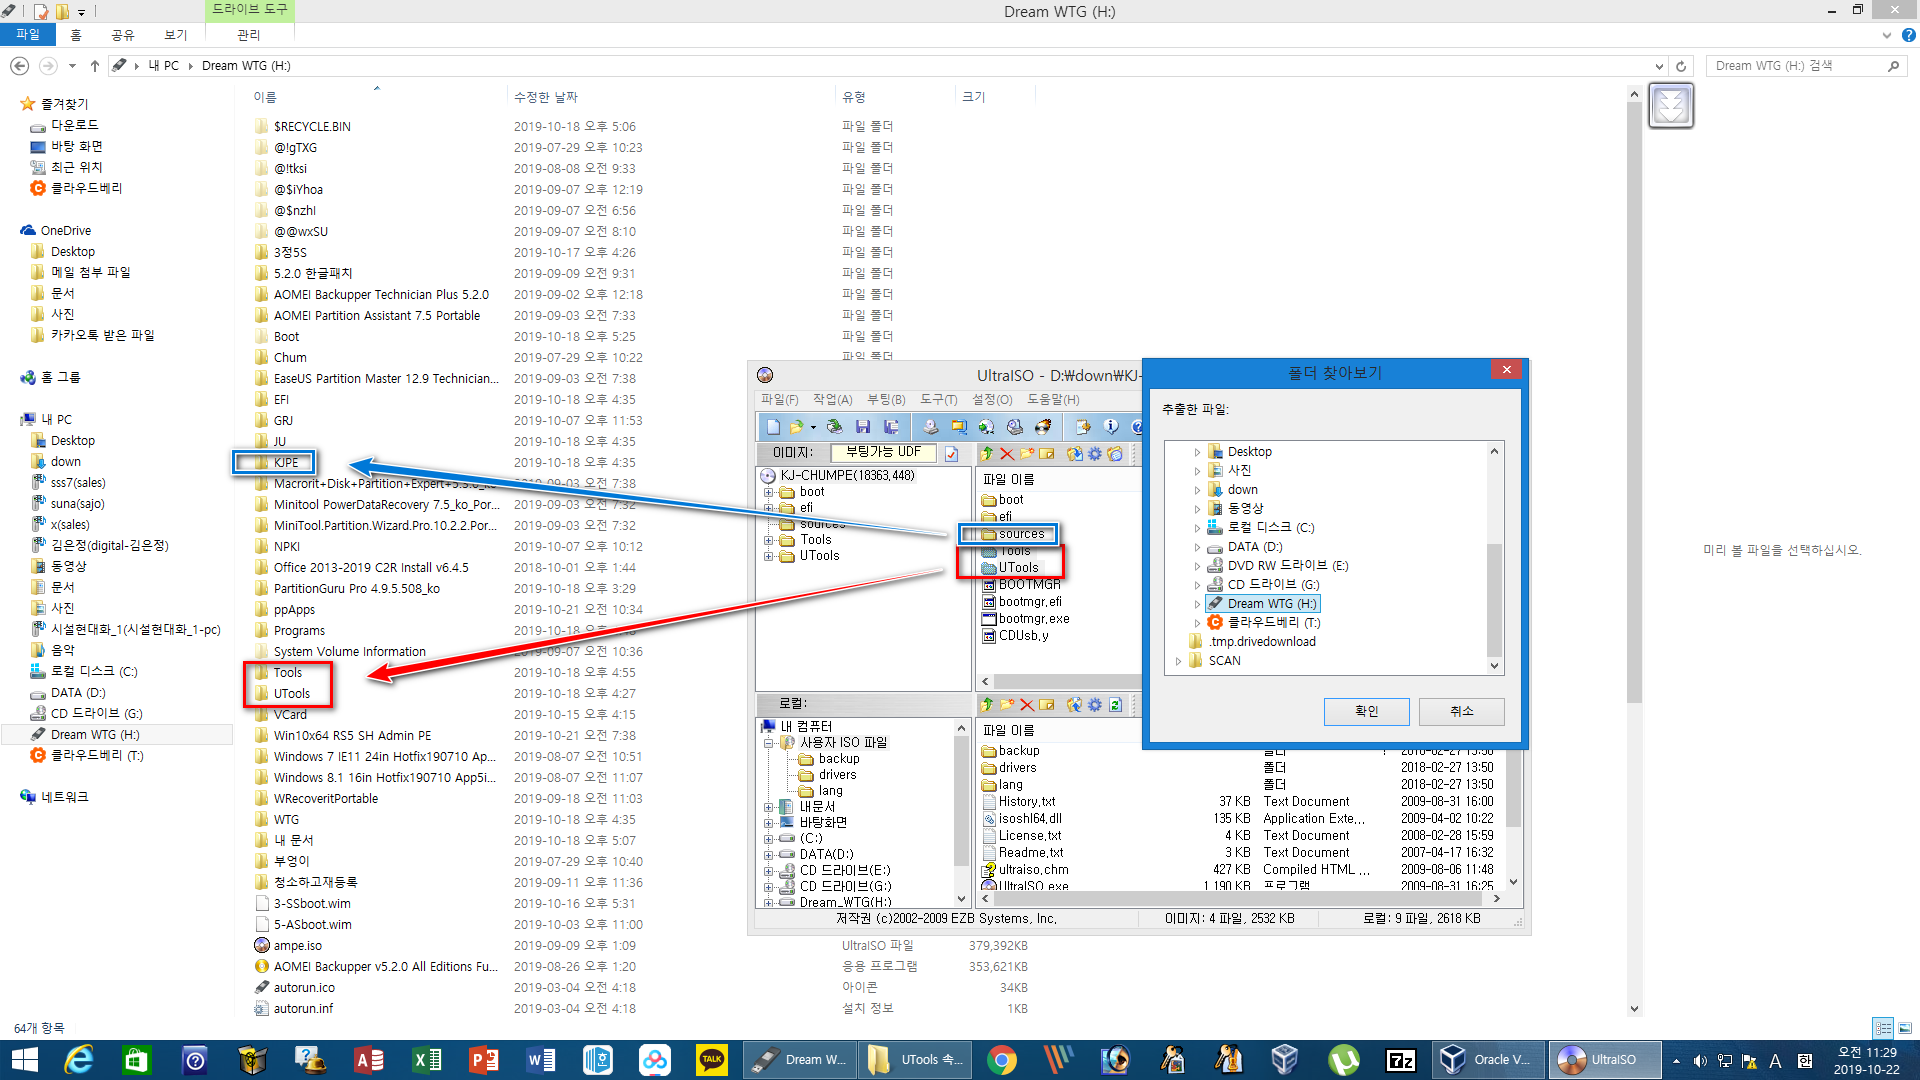Expand UTools folder in UltraISO image tree
Screen dimensions: 1920x1080
point(769,556)
